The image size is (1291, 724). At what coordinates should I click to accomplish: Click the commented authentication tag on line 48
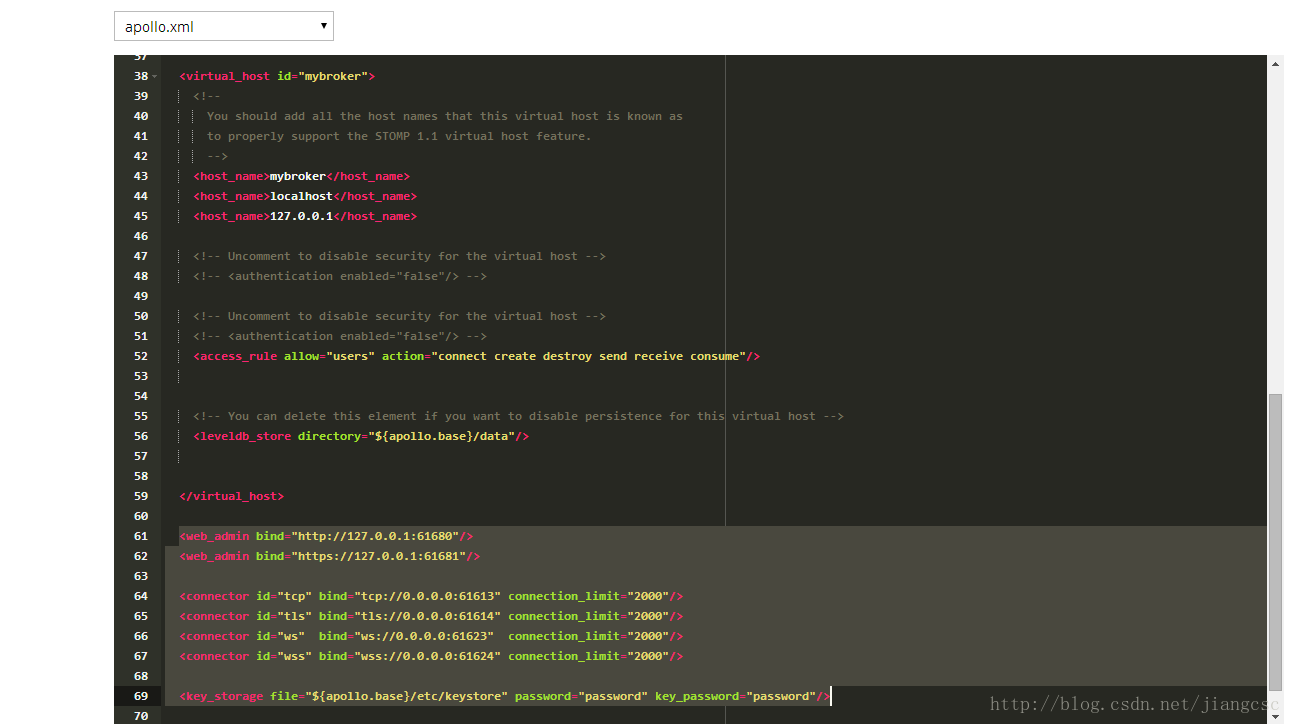coord(340,276)
